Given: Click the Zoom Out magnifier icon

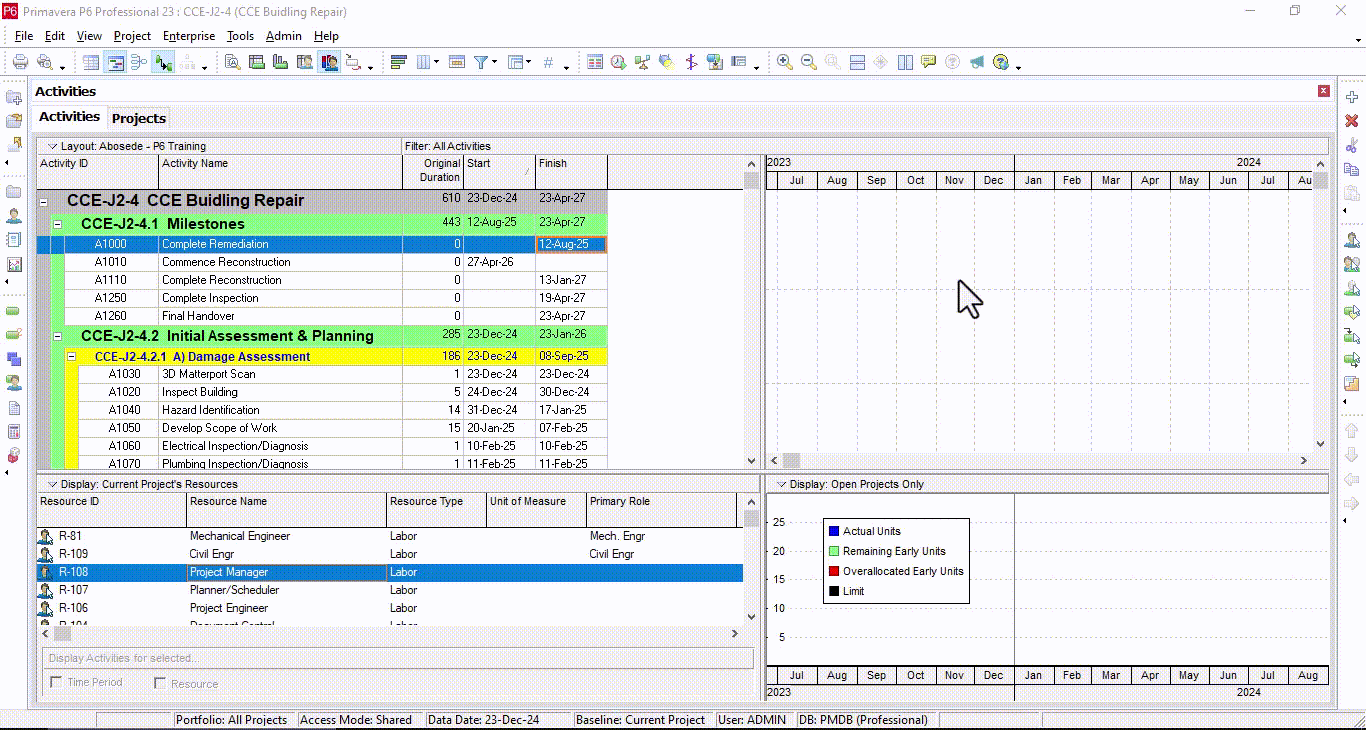Looking at the screenshot, I should coord(808,62).
